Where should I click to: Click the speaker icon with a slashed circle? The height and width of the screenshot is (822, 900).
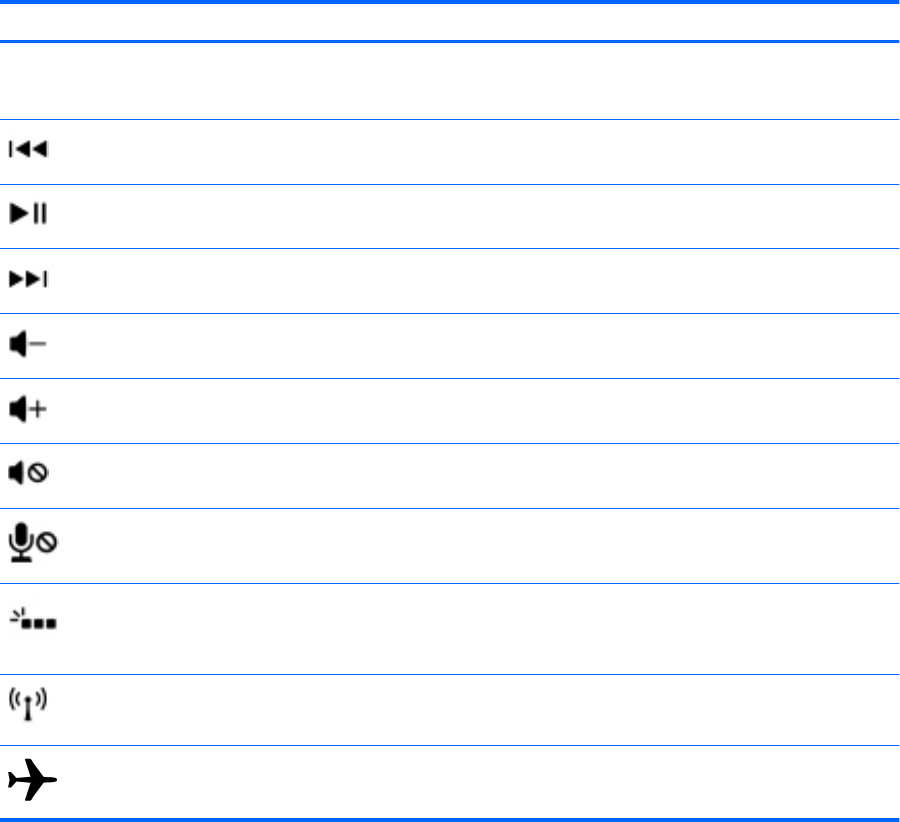[28, 475]
